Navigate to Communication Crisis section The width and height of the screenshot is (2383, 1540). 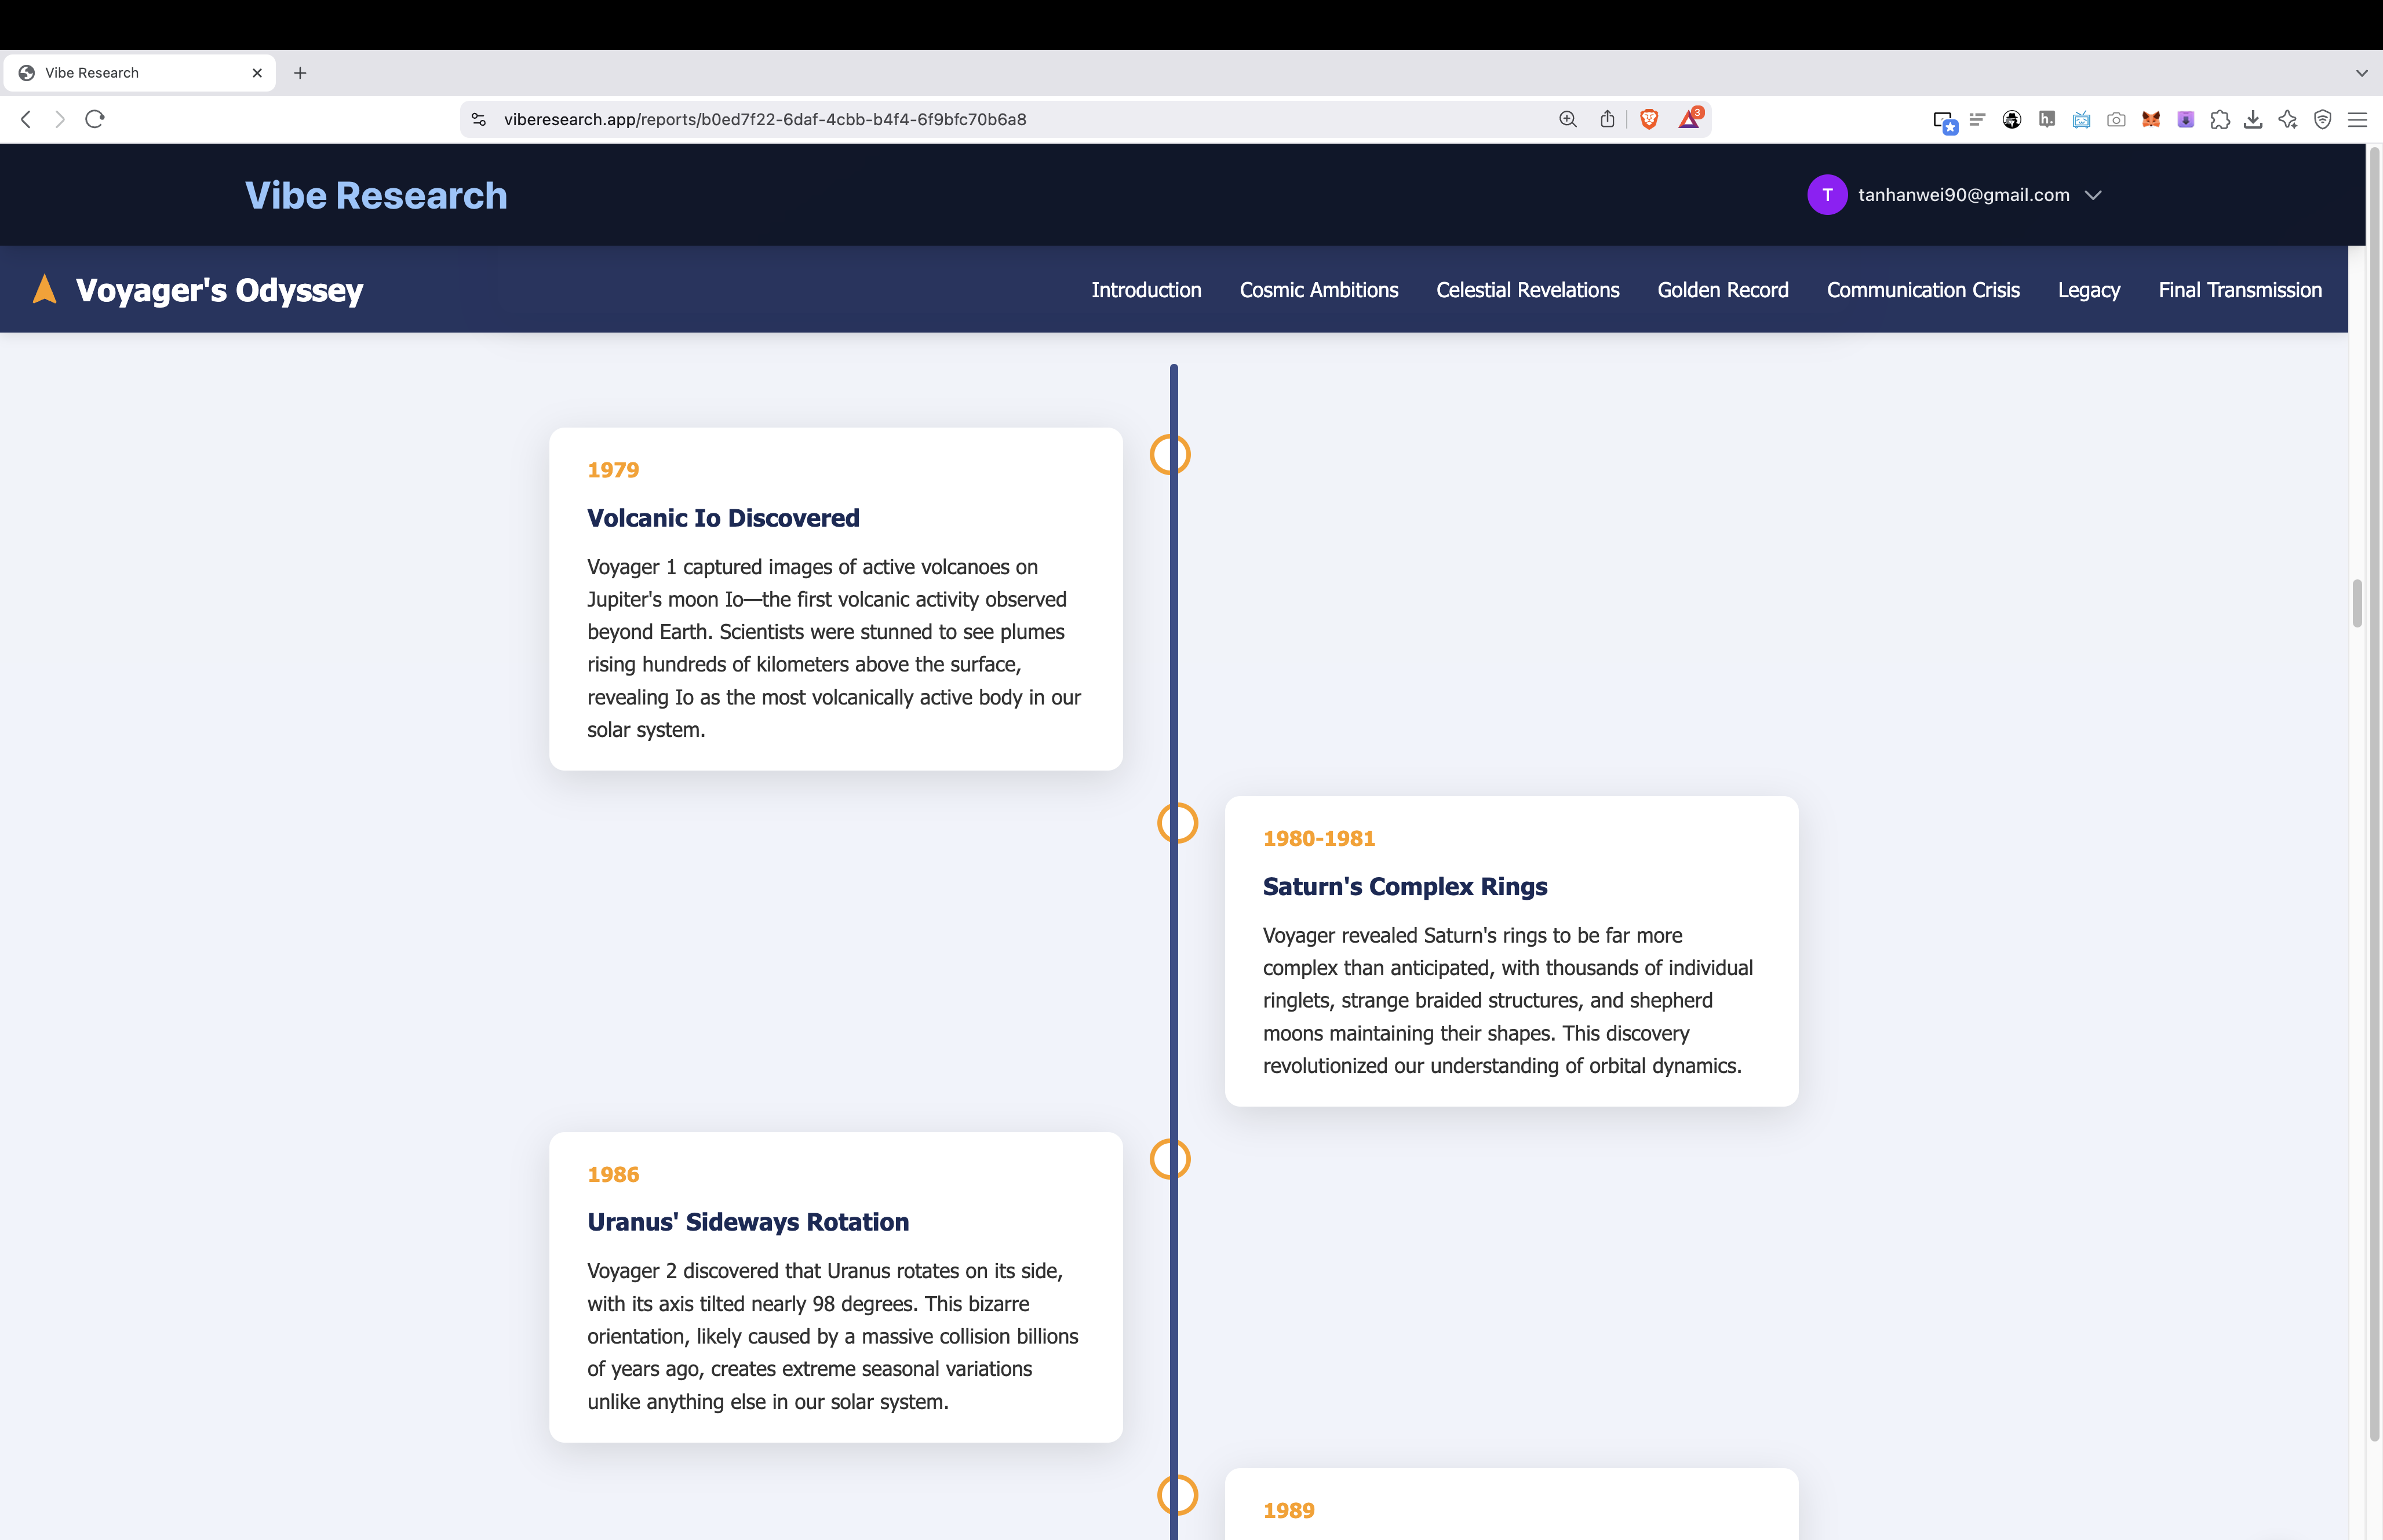click(x=1922, y=290)
